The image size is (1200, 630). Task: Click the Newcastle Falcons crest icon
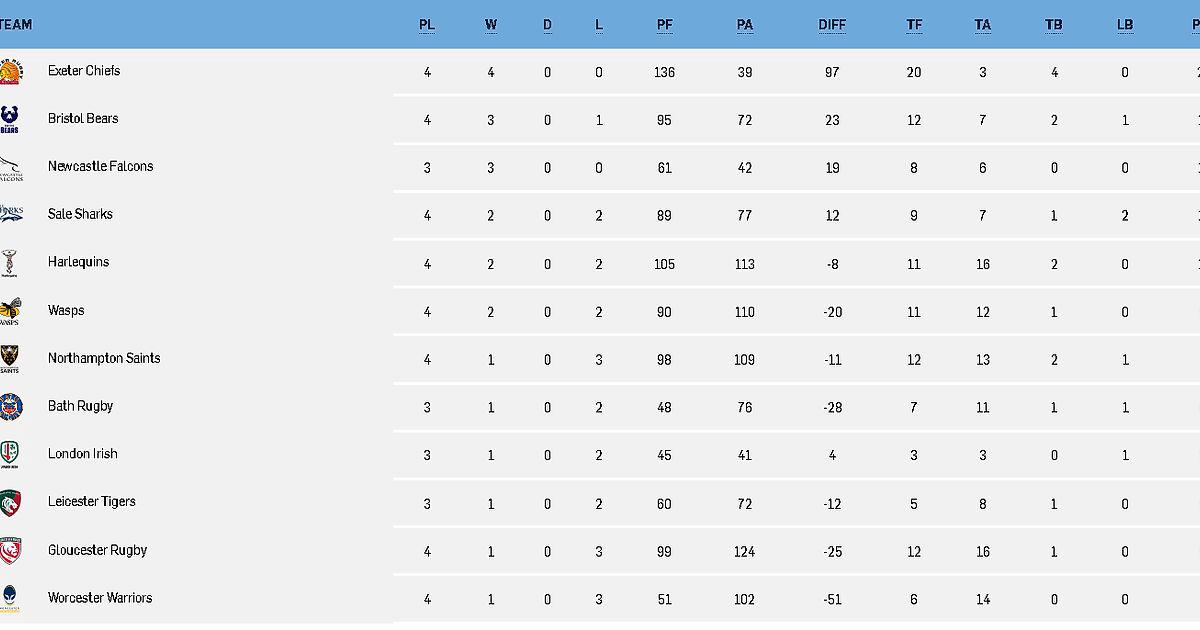(x=10, y=168)
